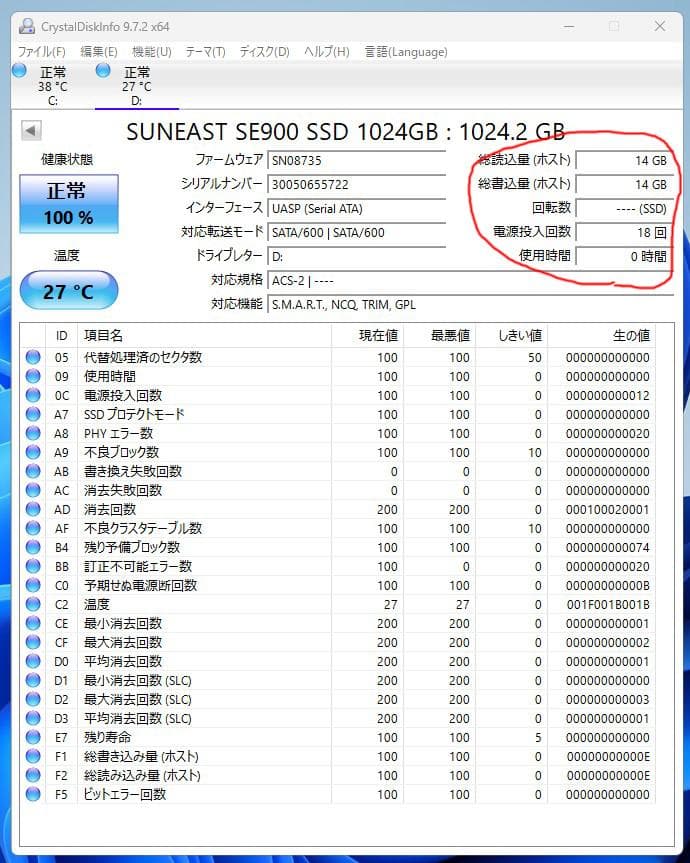Open the ヘルプ(H) menu
Viewport: 690px width, 863px height.
click(x=326, y=52)
